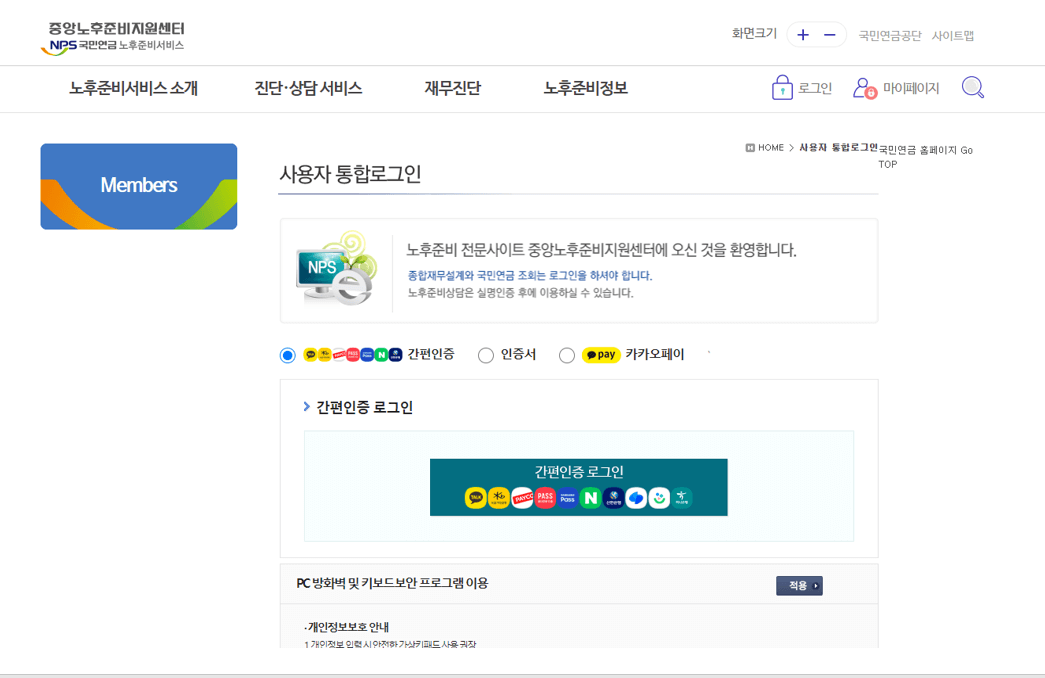
Task: Select the PAYCO login icon
Action: [x=523, y=497]
